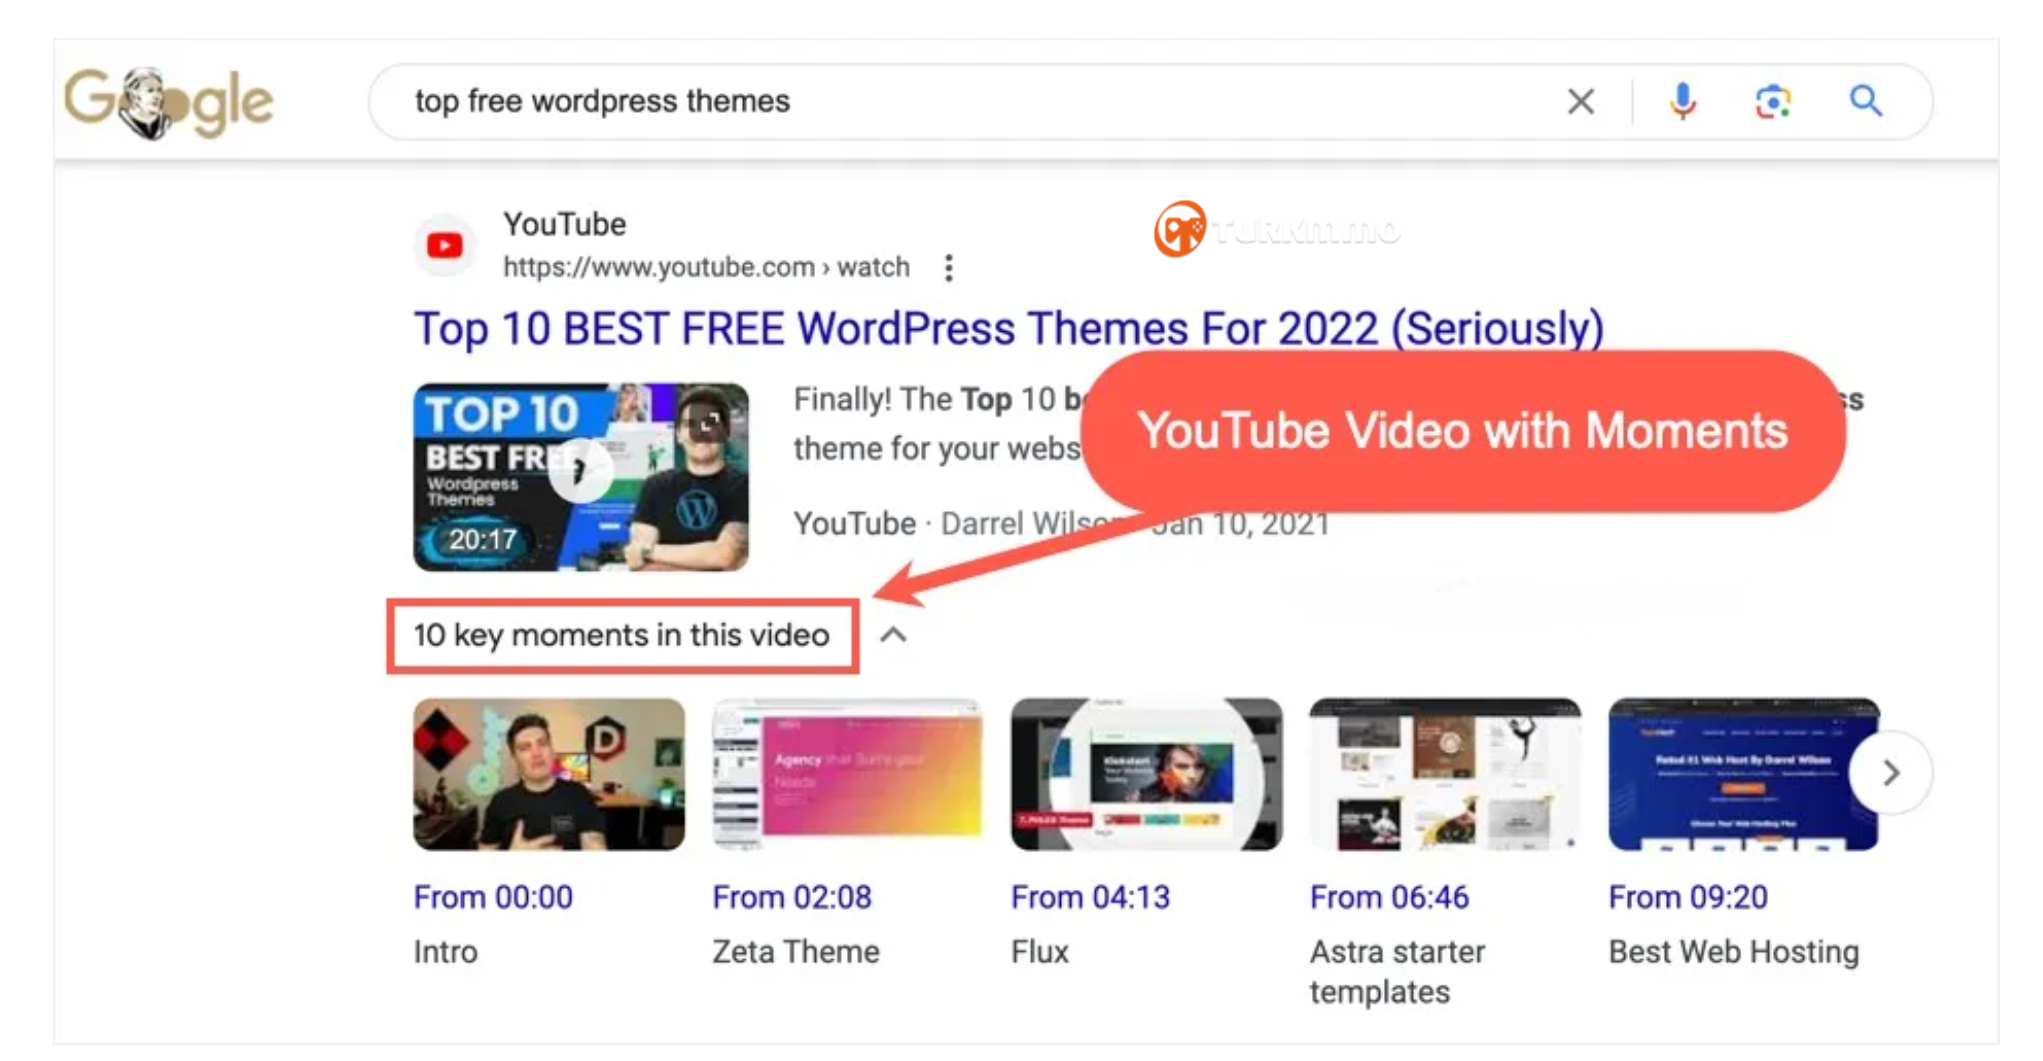
Task: Click the 'Astra starter templates' moment title
Action: click(x=1397, y=971)
